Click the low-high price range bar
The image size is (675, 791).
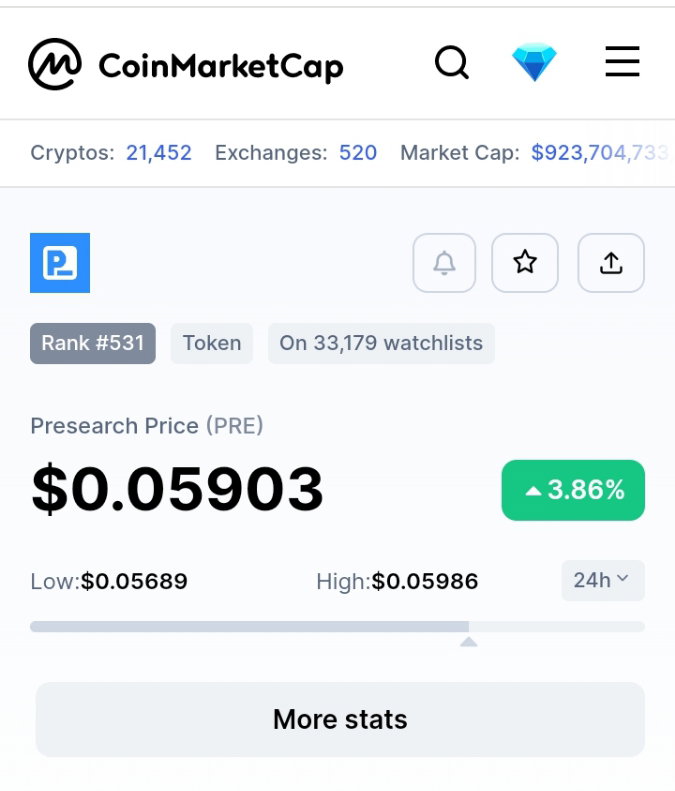point(338,627)
